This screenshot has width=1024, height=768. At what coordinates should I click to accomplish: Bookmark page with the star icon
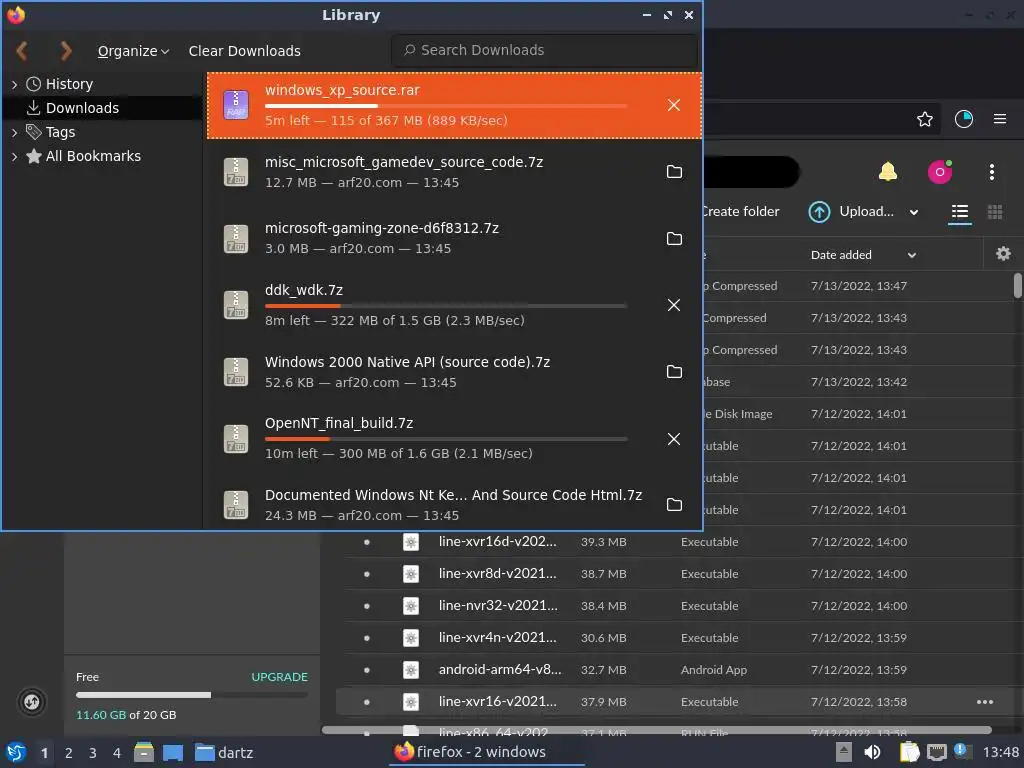[x=925, y=119]
